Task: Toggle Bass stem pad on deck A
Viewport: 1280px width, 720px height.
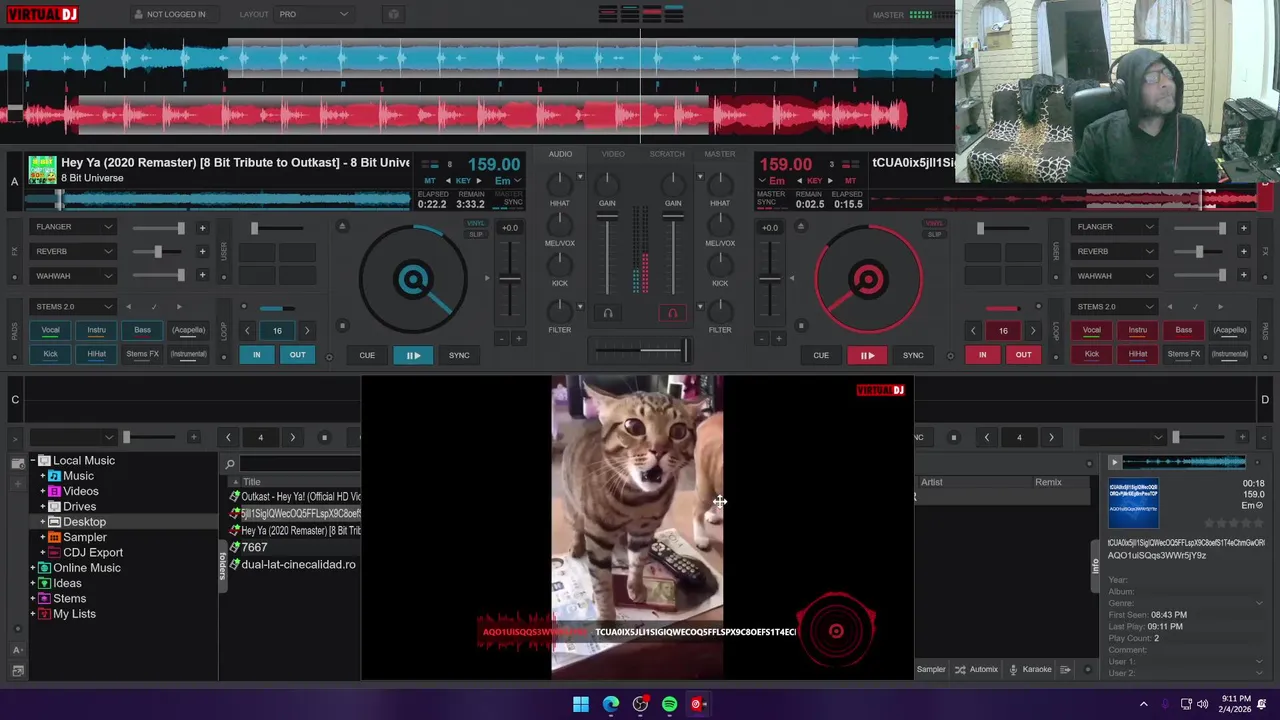Action: pyautogui.click(x=142, y=330)
